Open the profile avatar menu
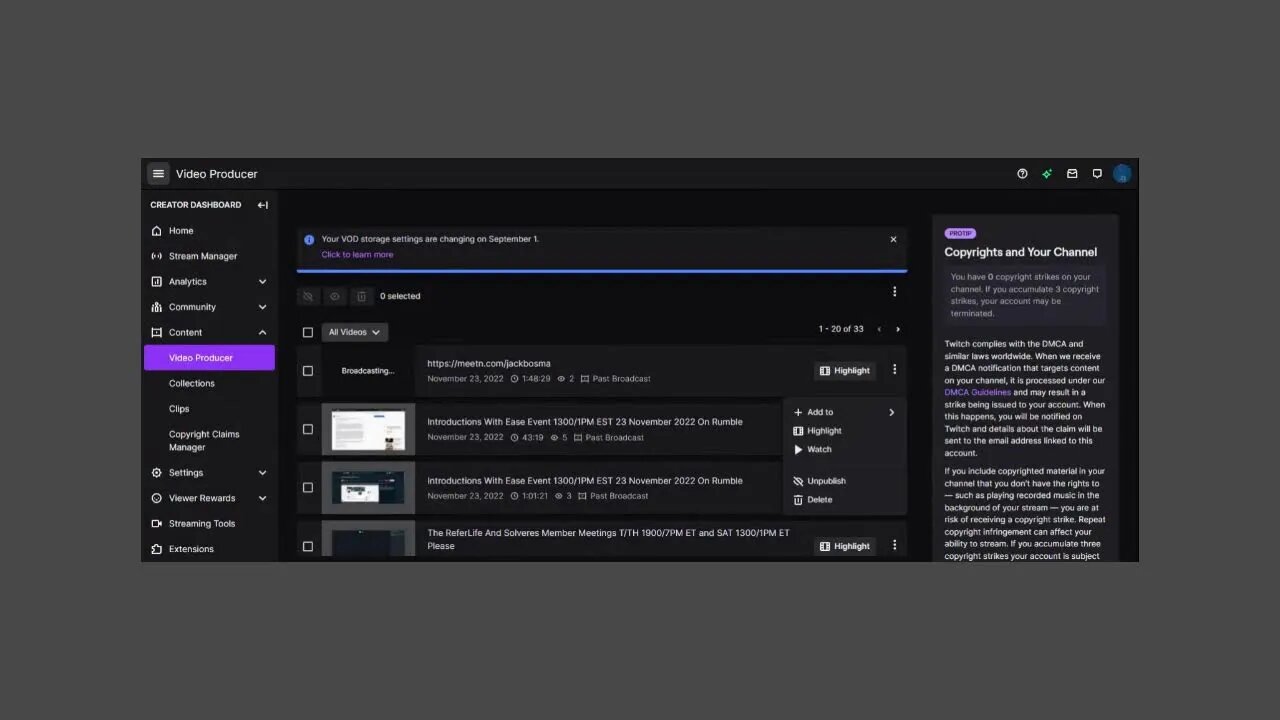The width and height of the screenshot is (1280, 720). [x=1122, y=174]
